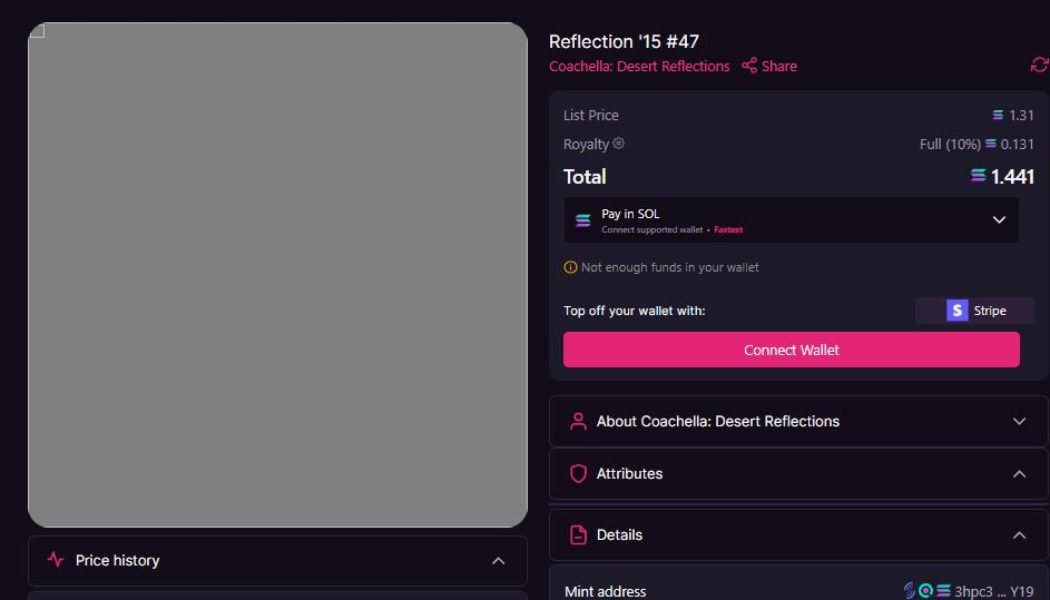1050x600 pixels.
Task: Expand About Coachella: Desert Reflections section
Action: click(x=1019, y=421)
